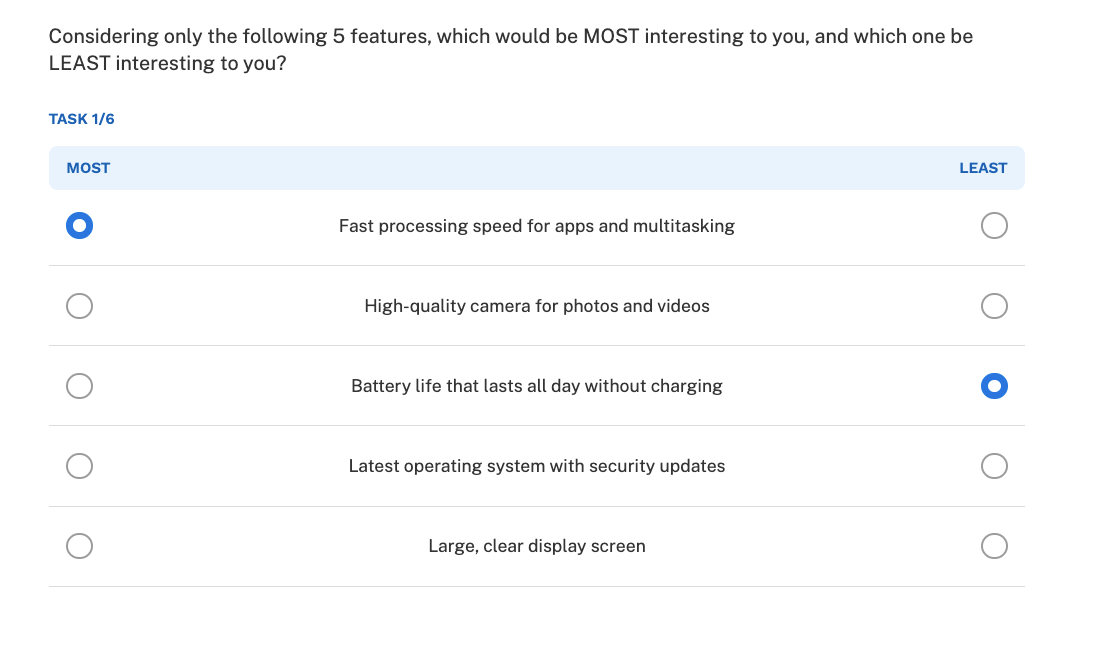Viewport: 1102px width, 653px height.
Task: Click the row 'High-quality camera for photos and videos'
Action: point(536,305)
